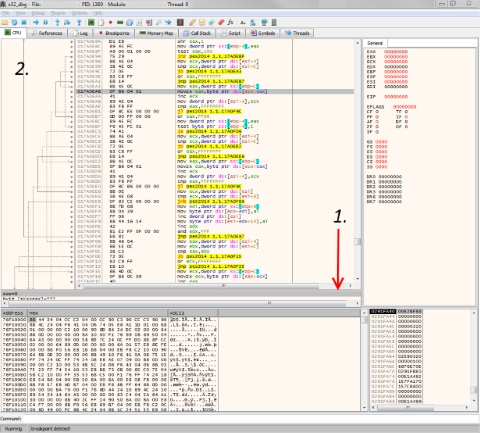Switch to the References tab
This screenshot has height=433, width=480.
click(x=47, y=33)
